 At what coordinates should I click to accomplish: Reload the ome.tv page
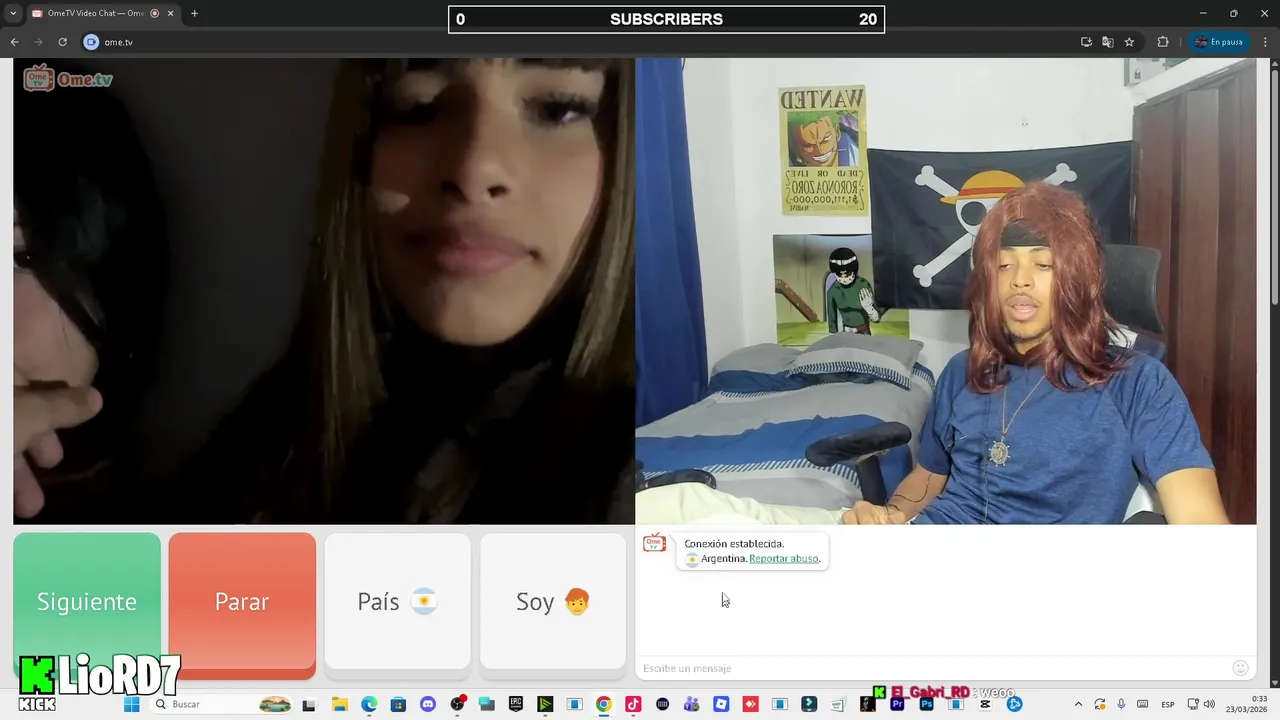(62, 42)
